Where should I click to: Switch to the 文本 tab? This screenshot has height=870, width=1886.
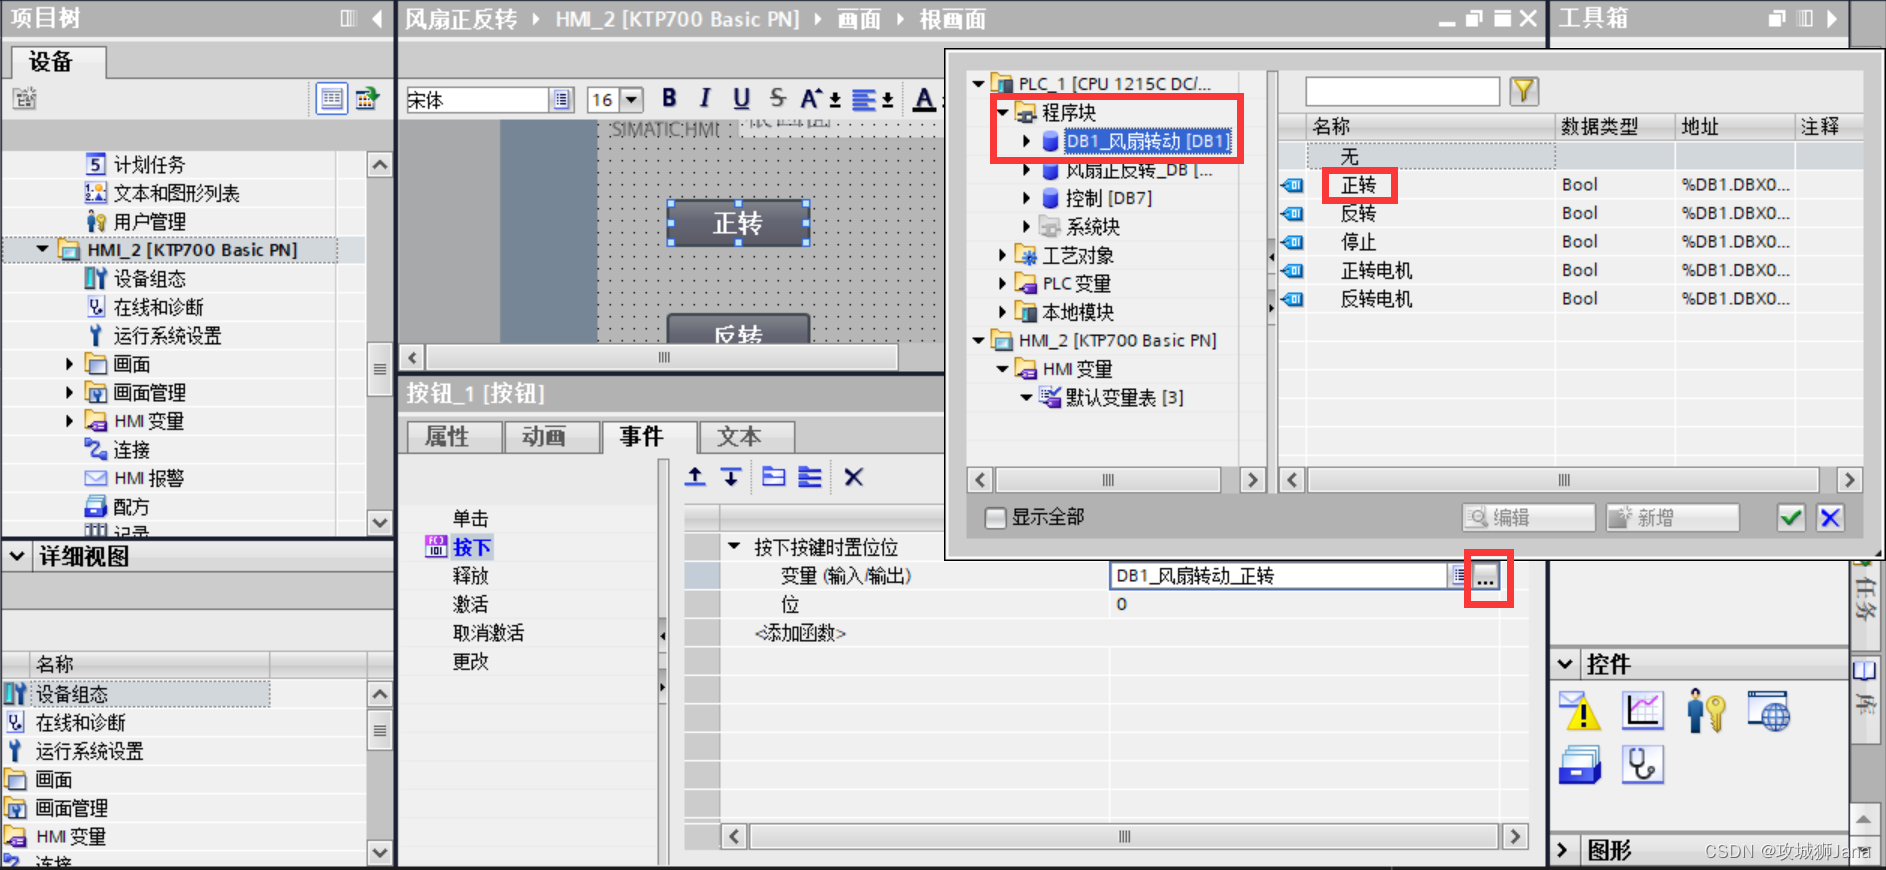[x=746, y=437]
